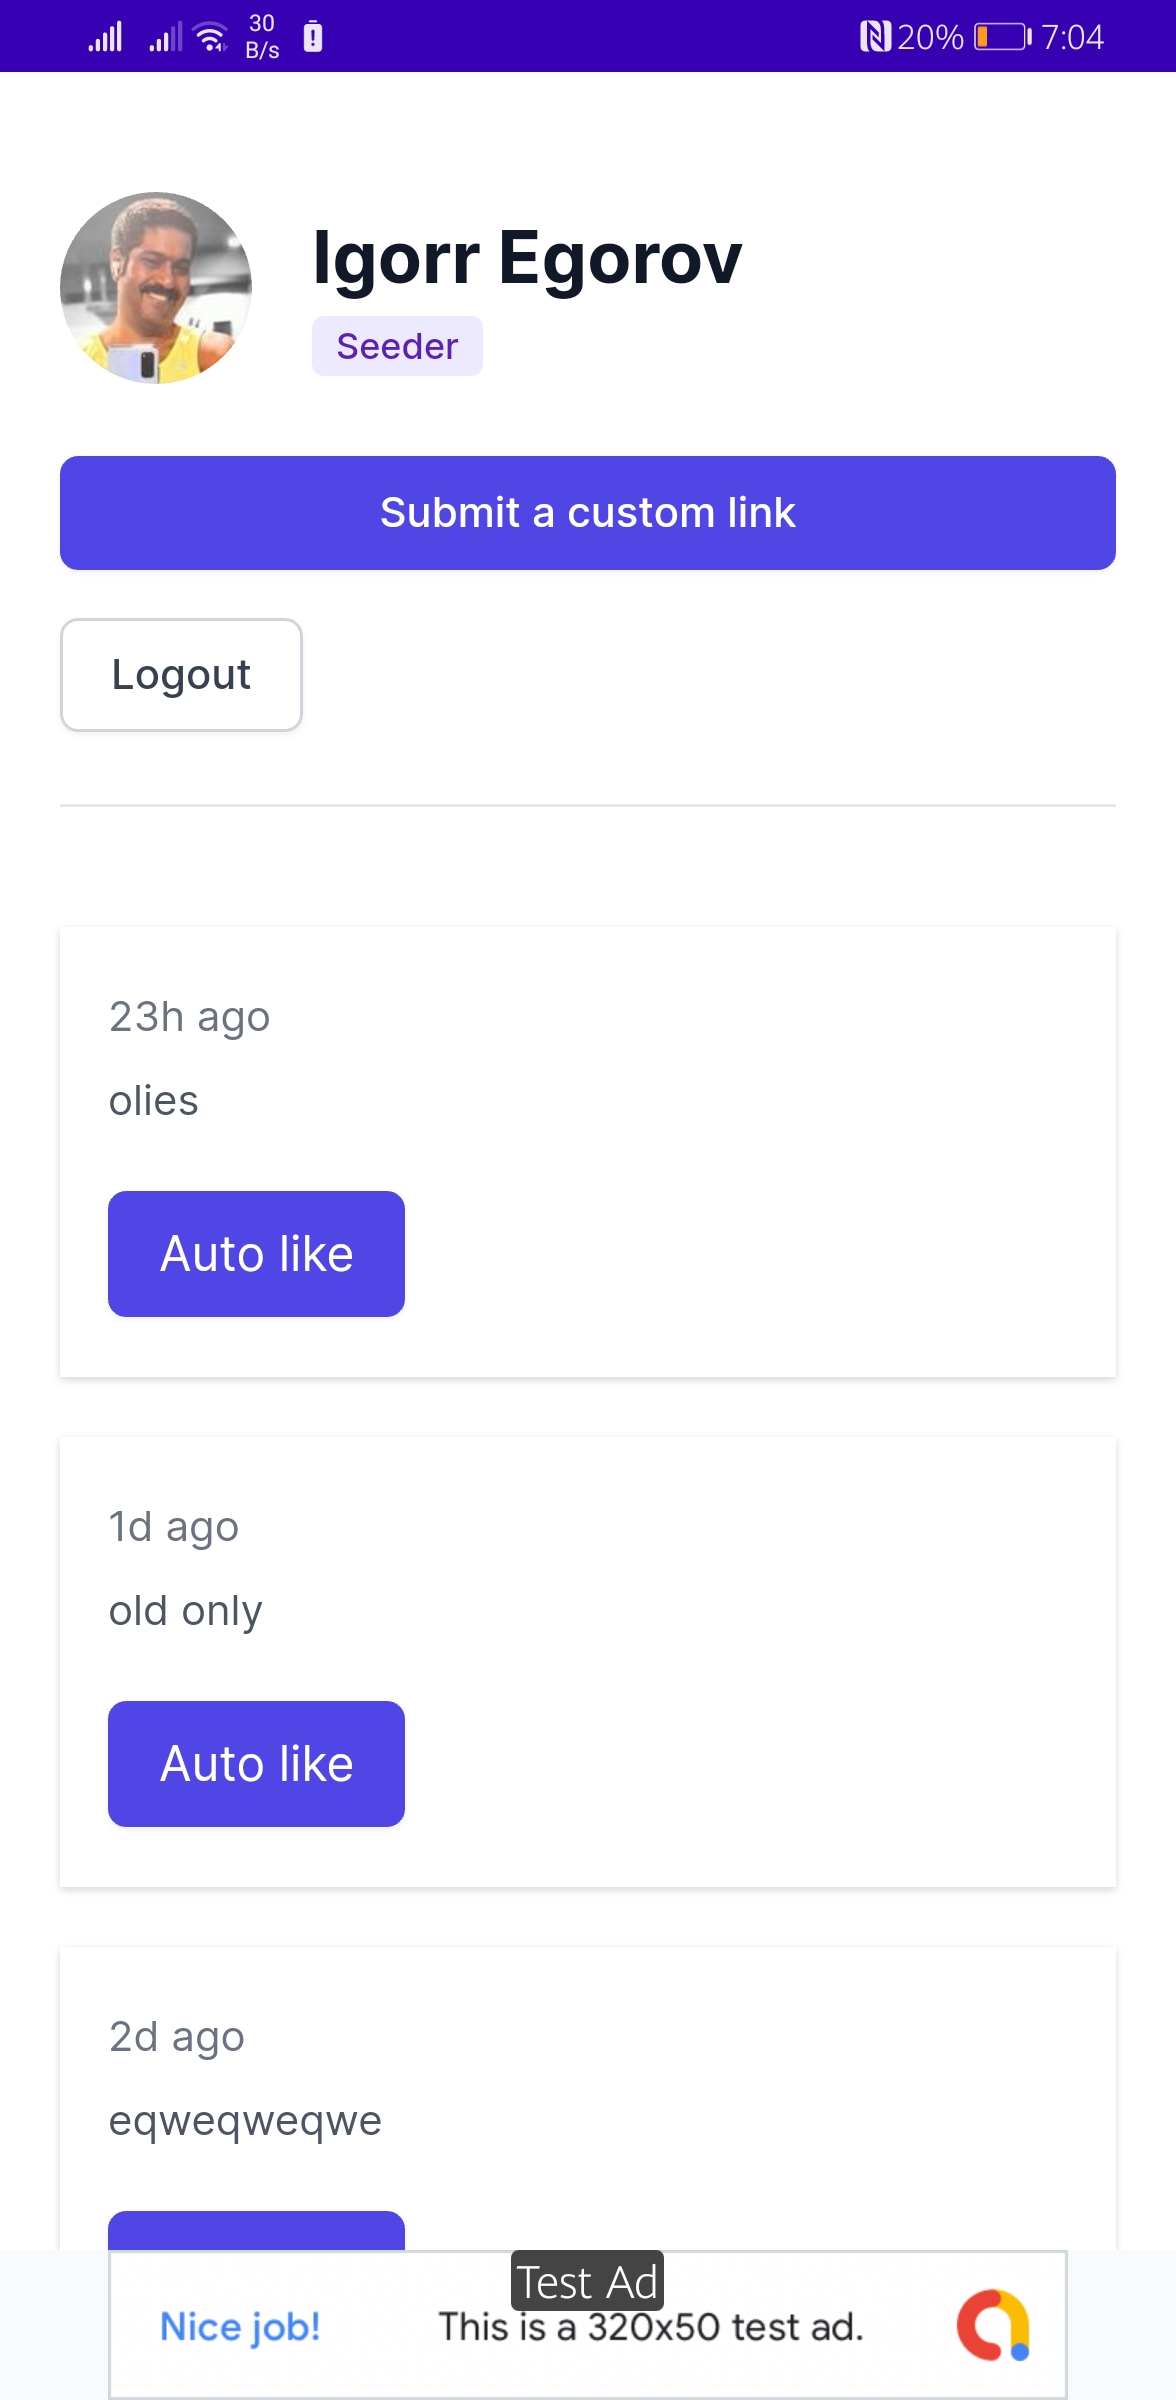Click the Nice job! ad link

(240, 2327)
